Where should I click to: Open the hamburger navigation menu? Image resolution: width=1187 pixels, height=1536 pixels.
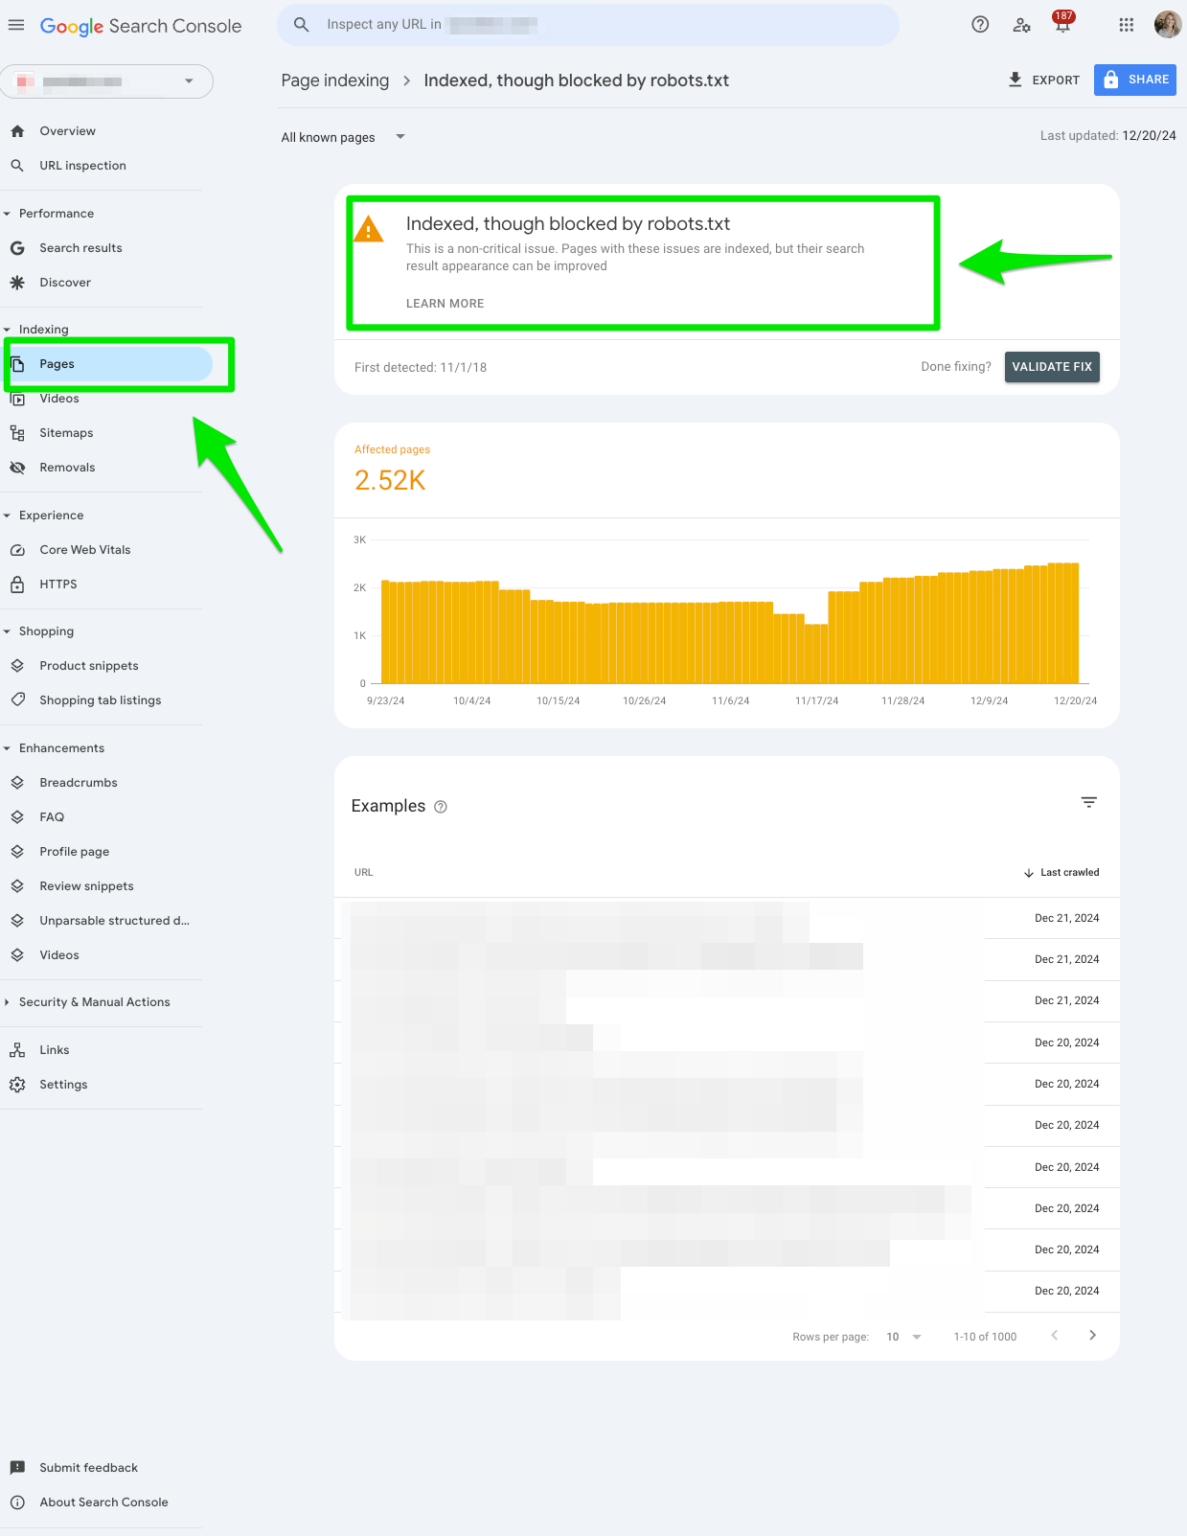(16, 25)
